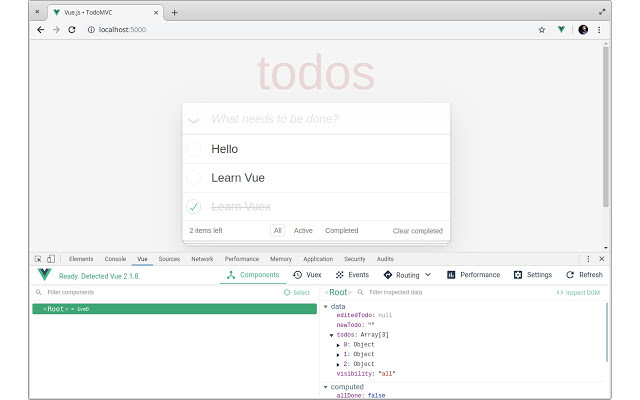Screen dimensions: 640x400
Task: Switch to the Vuex panel
Action: coord(307,275)
